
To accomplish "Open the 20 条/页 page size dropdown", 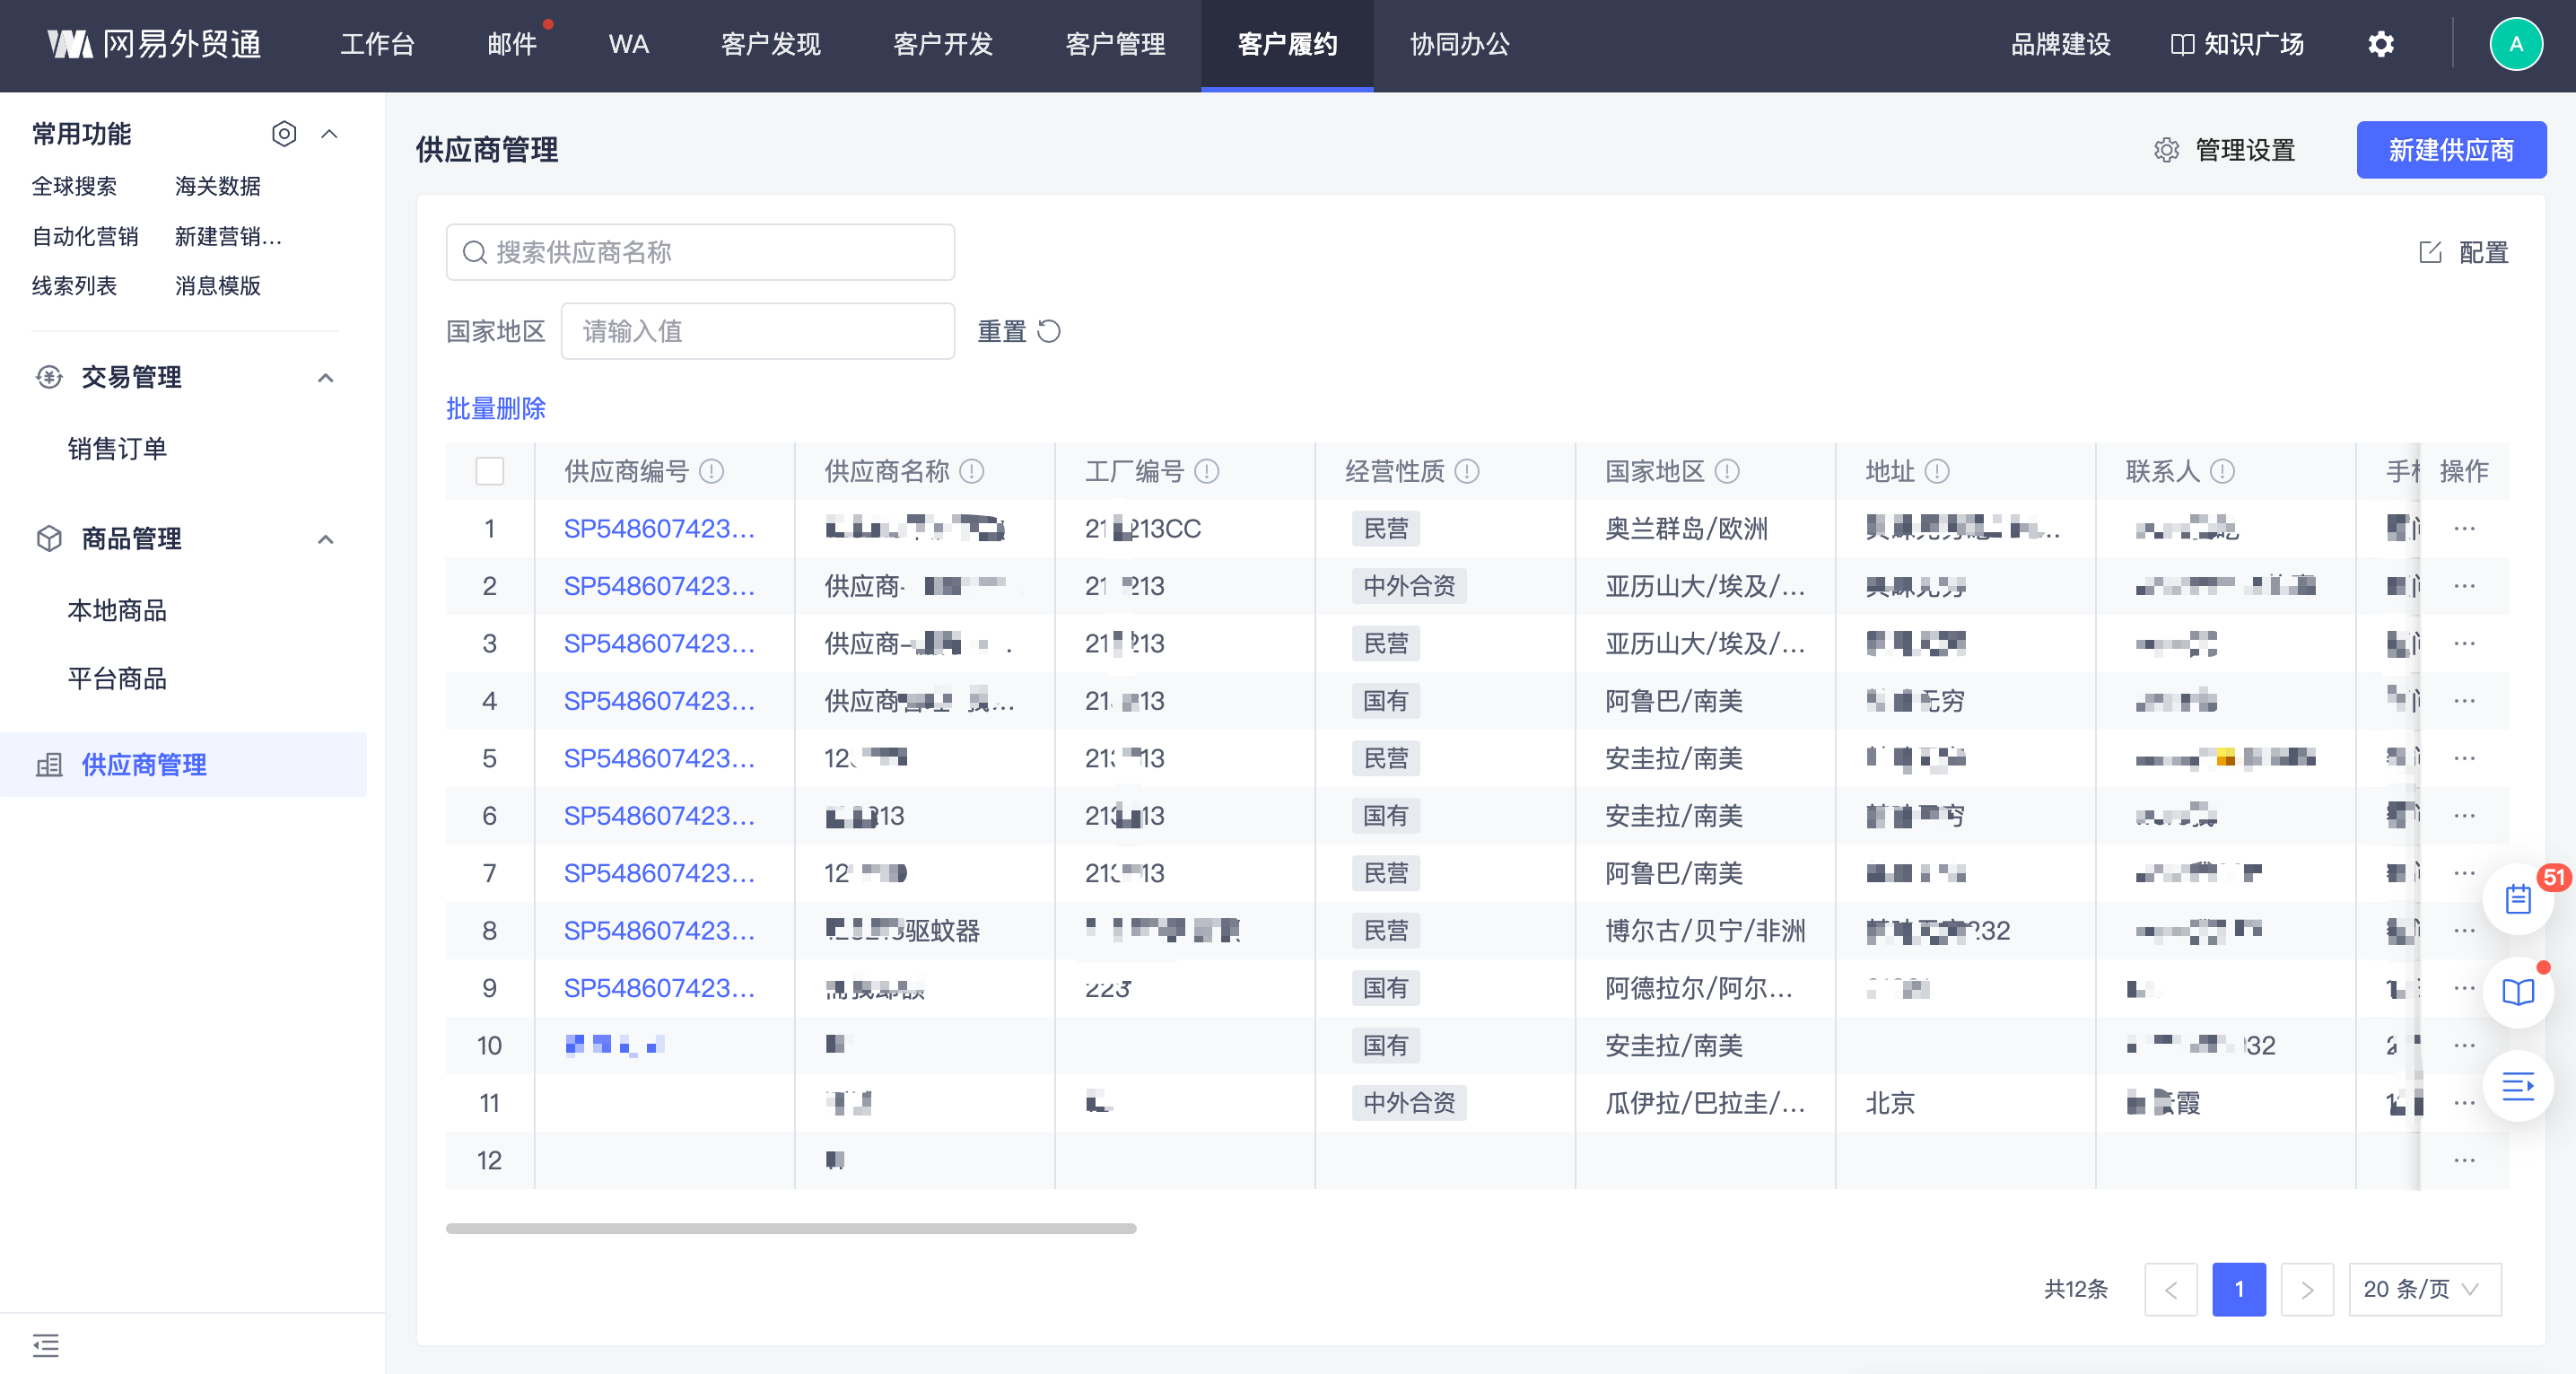I will click(2424, 1289).
